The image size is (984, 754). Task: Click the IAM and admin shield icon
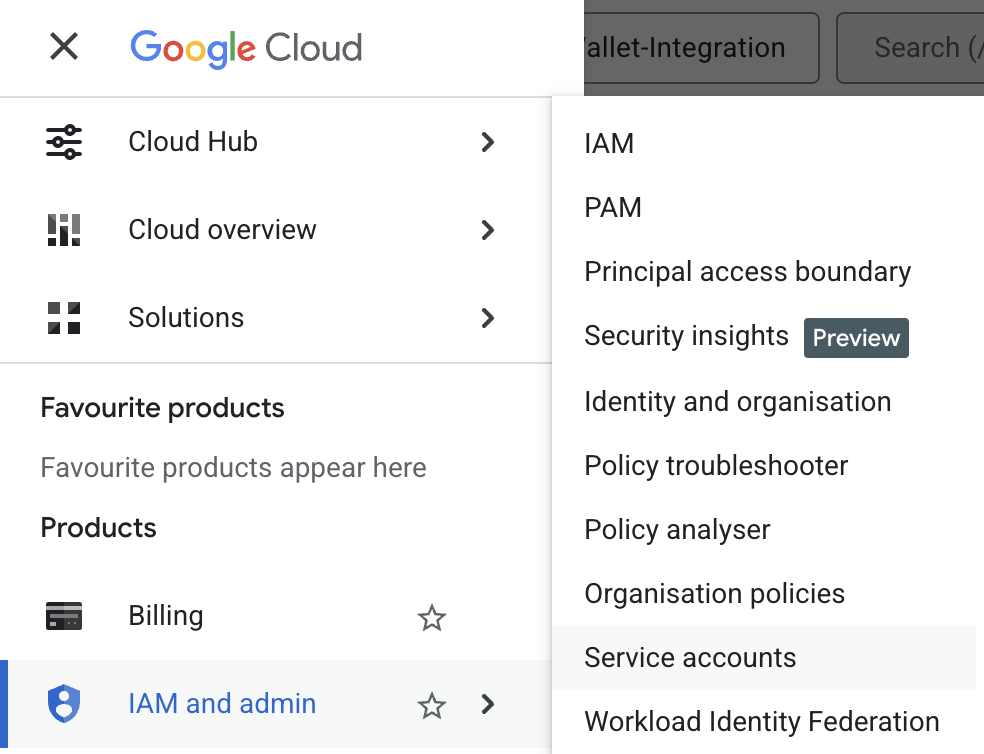tap(64, 704)
